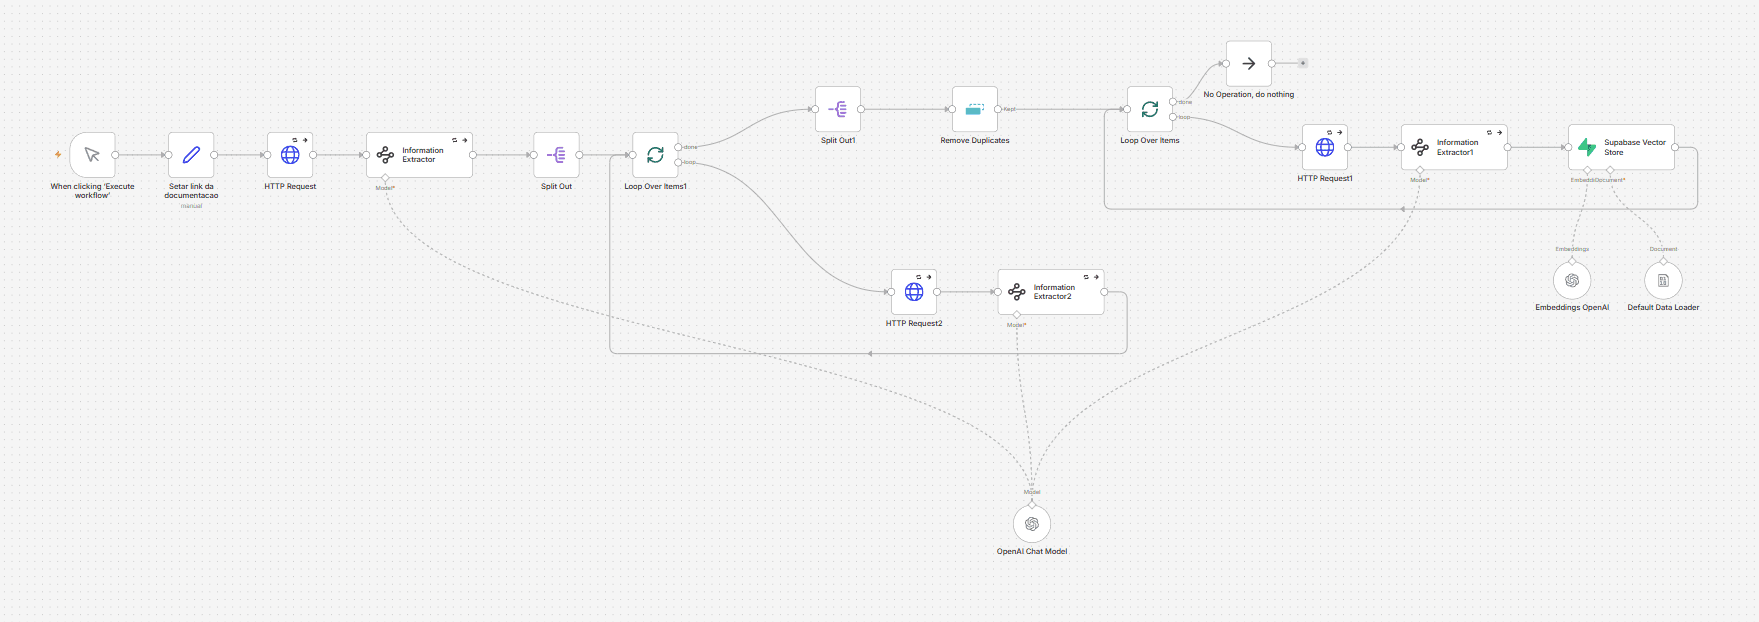Click the 'When clicking Execute workflow' label
Viewport: 1759px width, 622px height.
[x=92, y=190]
